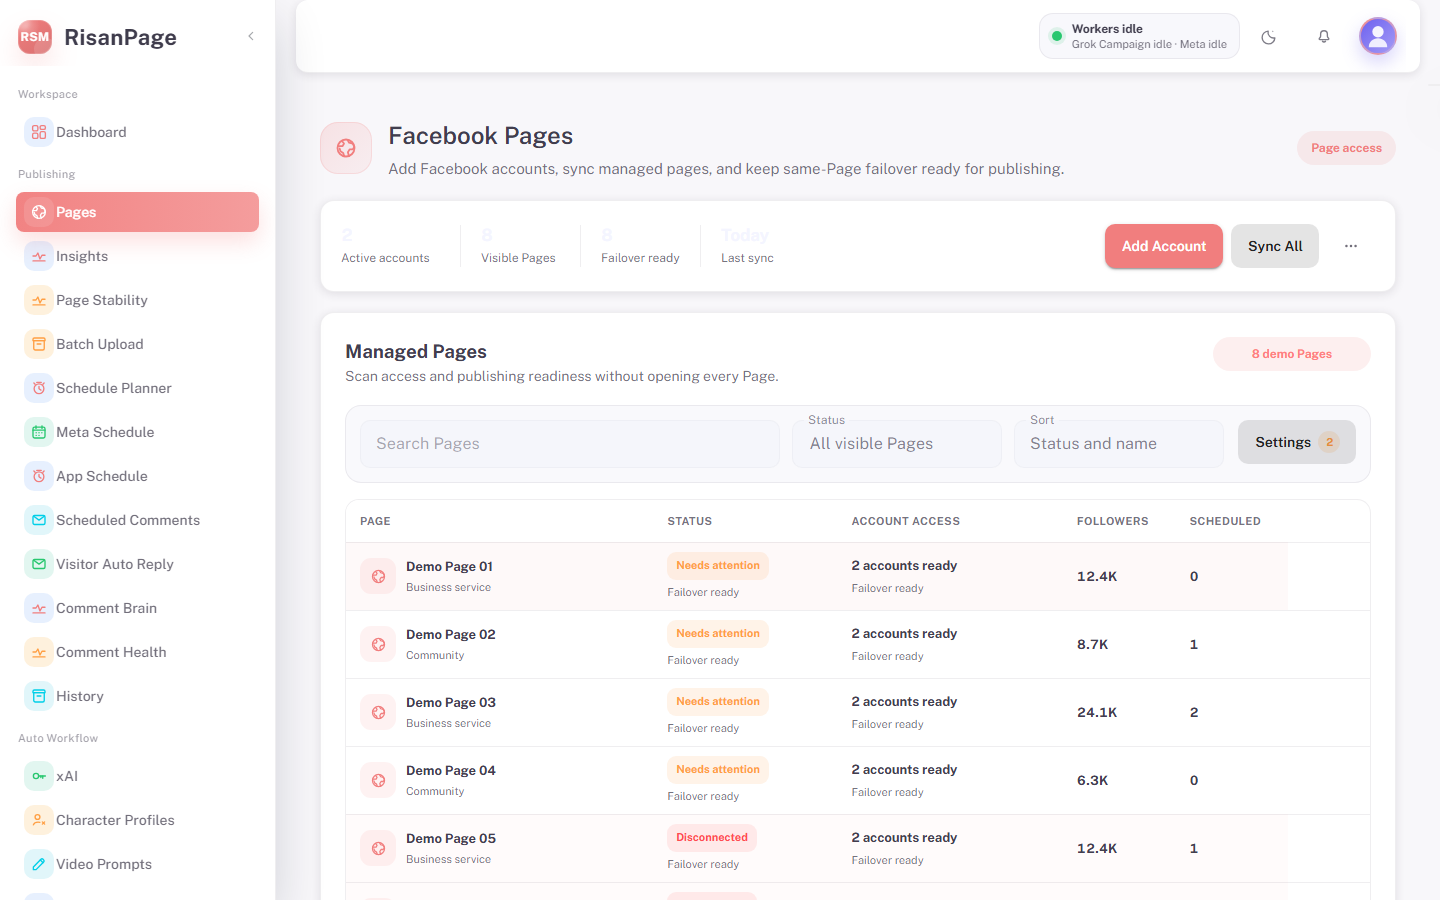Screen dimensions: 1440x900
Task: Open Insights in the sidebar
Action: (x=137, y=256)
